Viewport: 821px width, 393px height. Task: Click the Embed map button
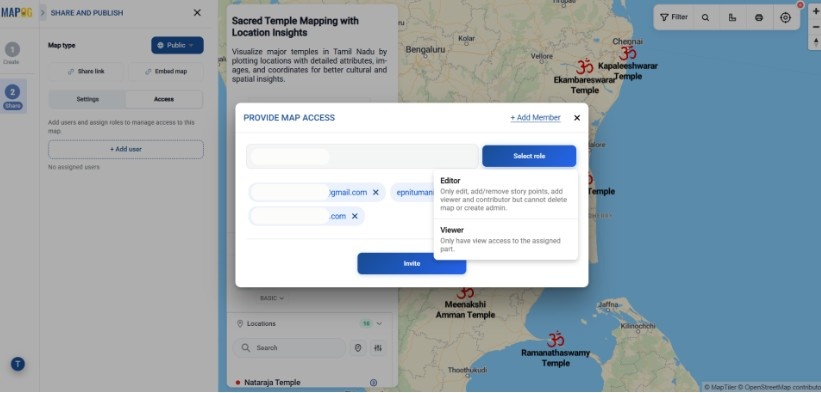pyautogui.click(x=166, y=72)
